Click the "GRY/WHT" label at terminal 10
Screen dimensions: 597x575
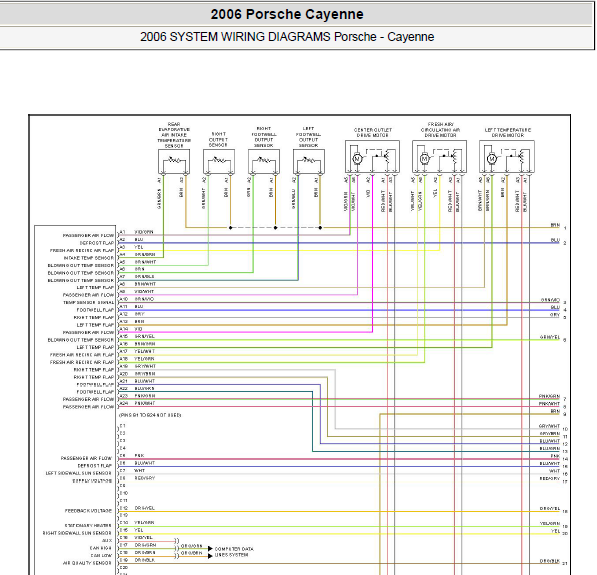tap(549, 426)
